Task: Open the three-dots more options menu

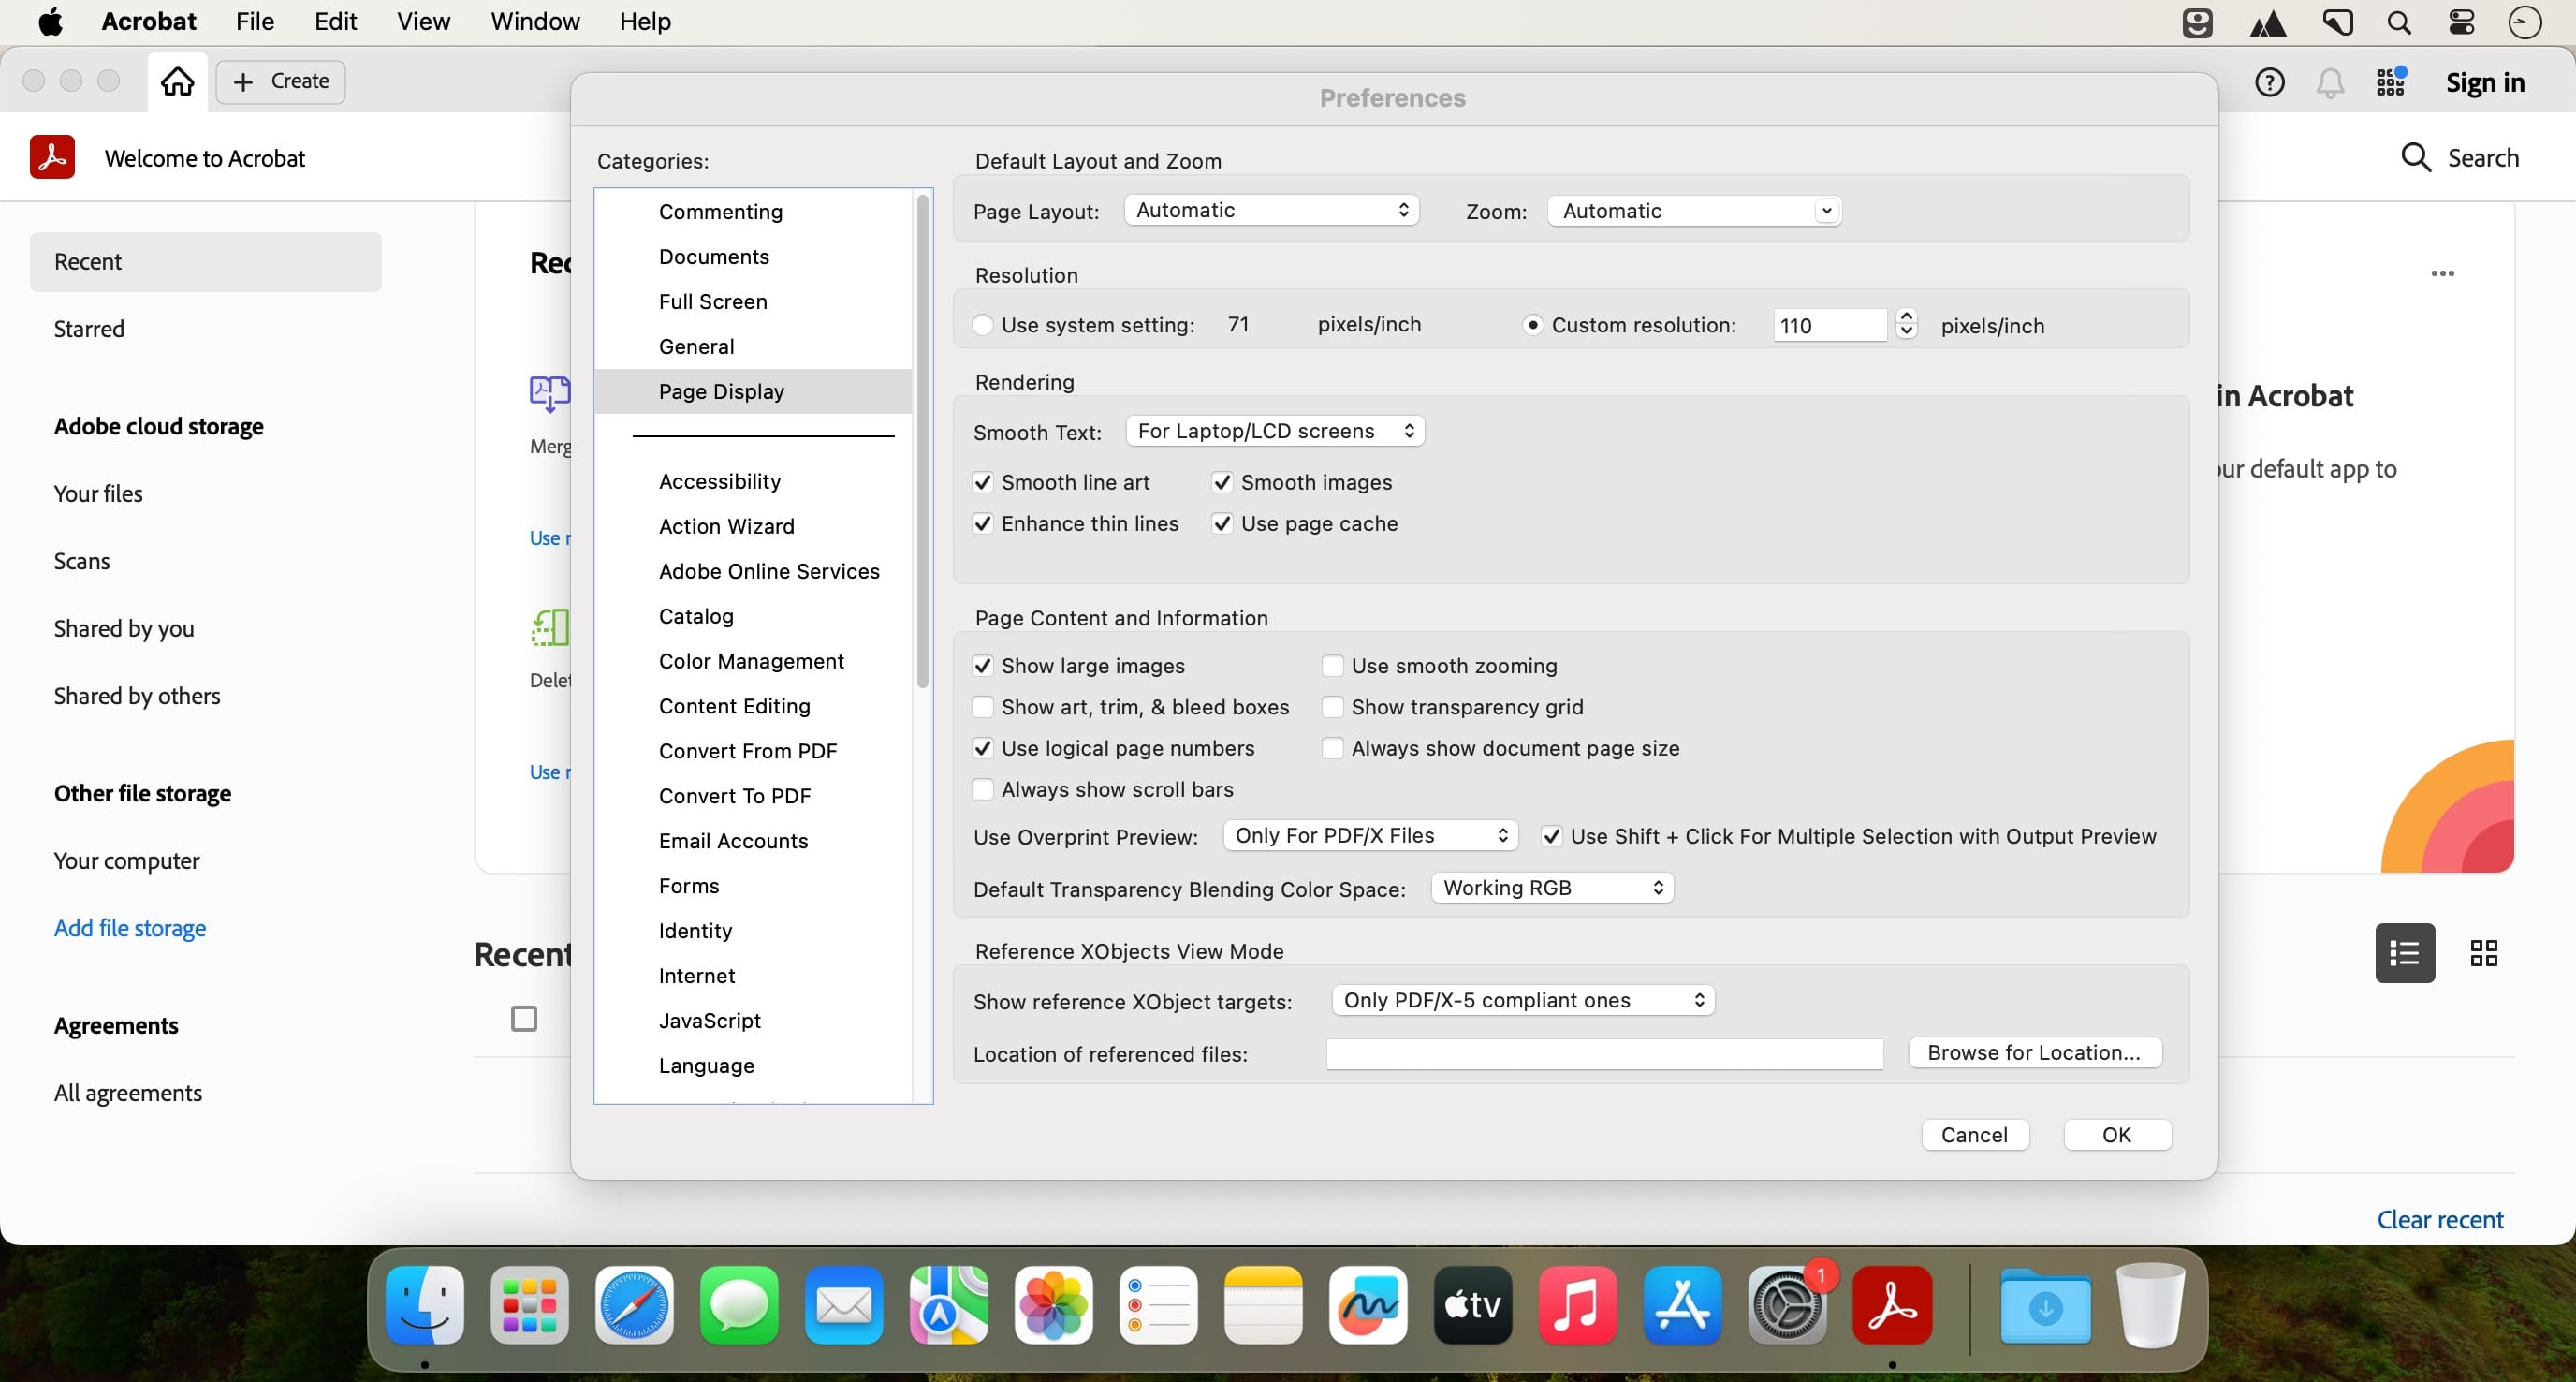Action: click(2443, 273)
